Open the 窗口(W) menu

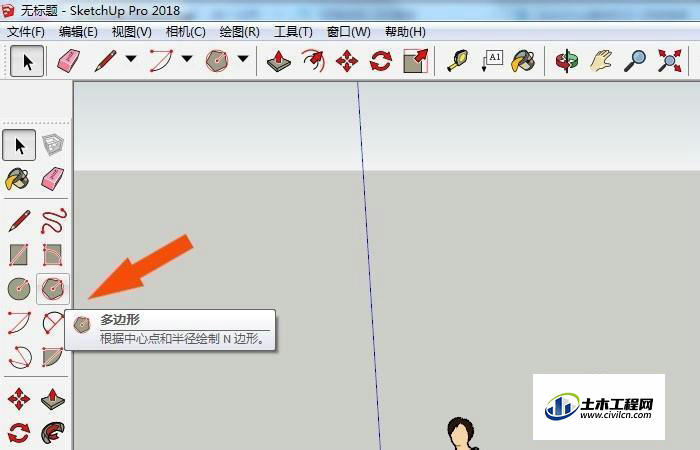point(349,32)
